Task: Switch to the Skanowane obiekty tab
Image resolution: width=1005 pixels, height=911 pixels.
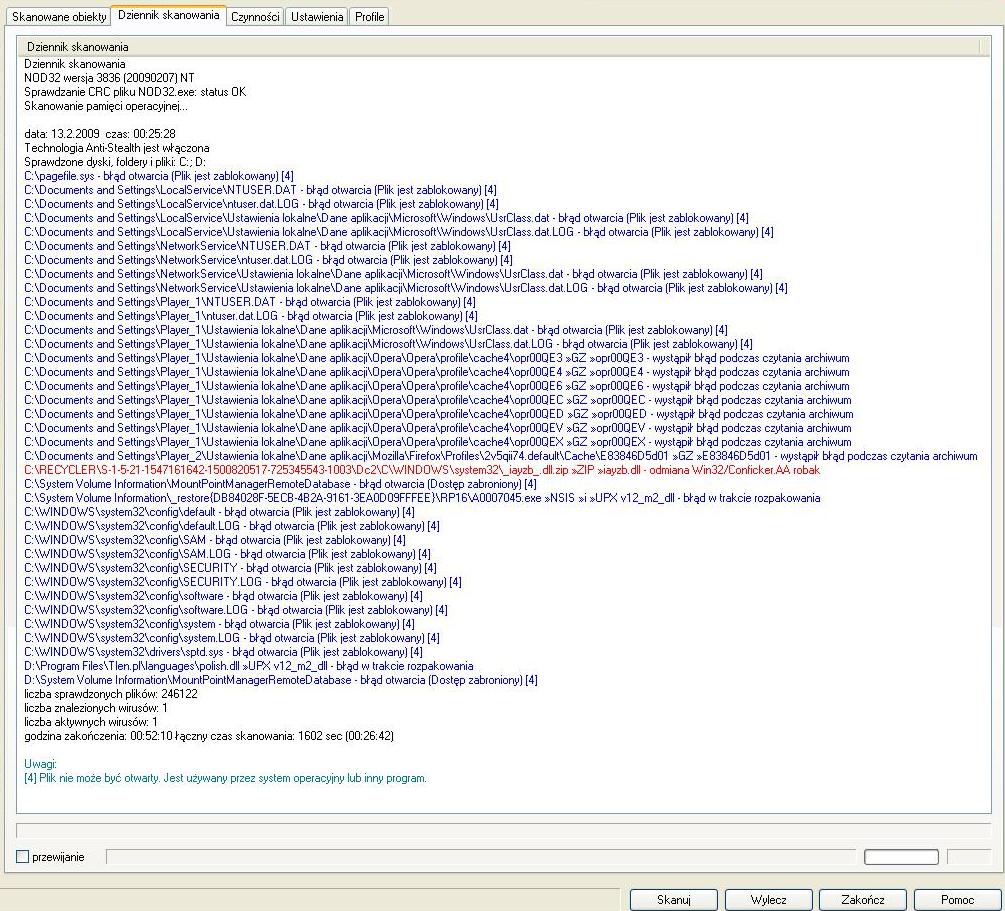Action: coord(59,17)
